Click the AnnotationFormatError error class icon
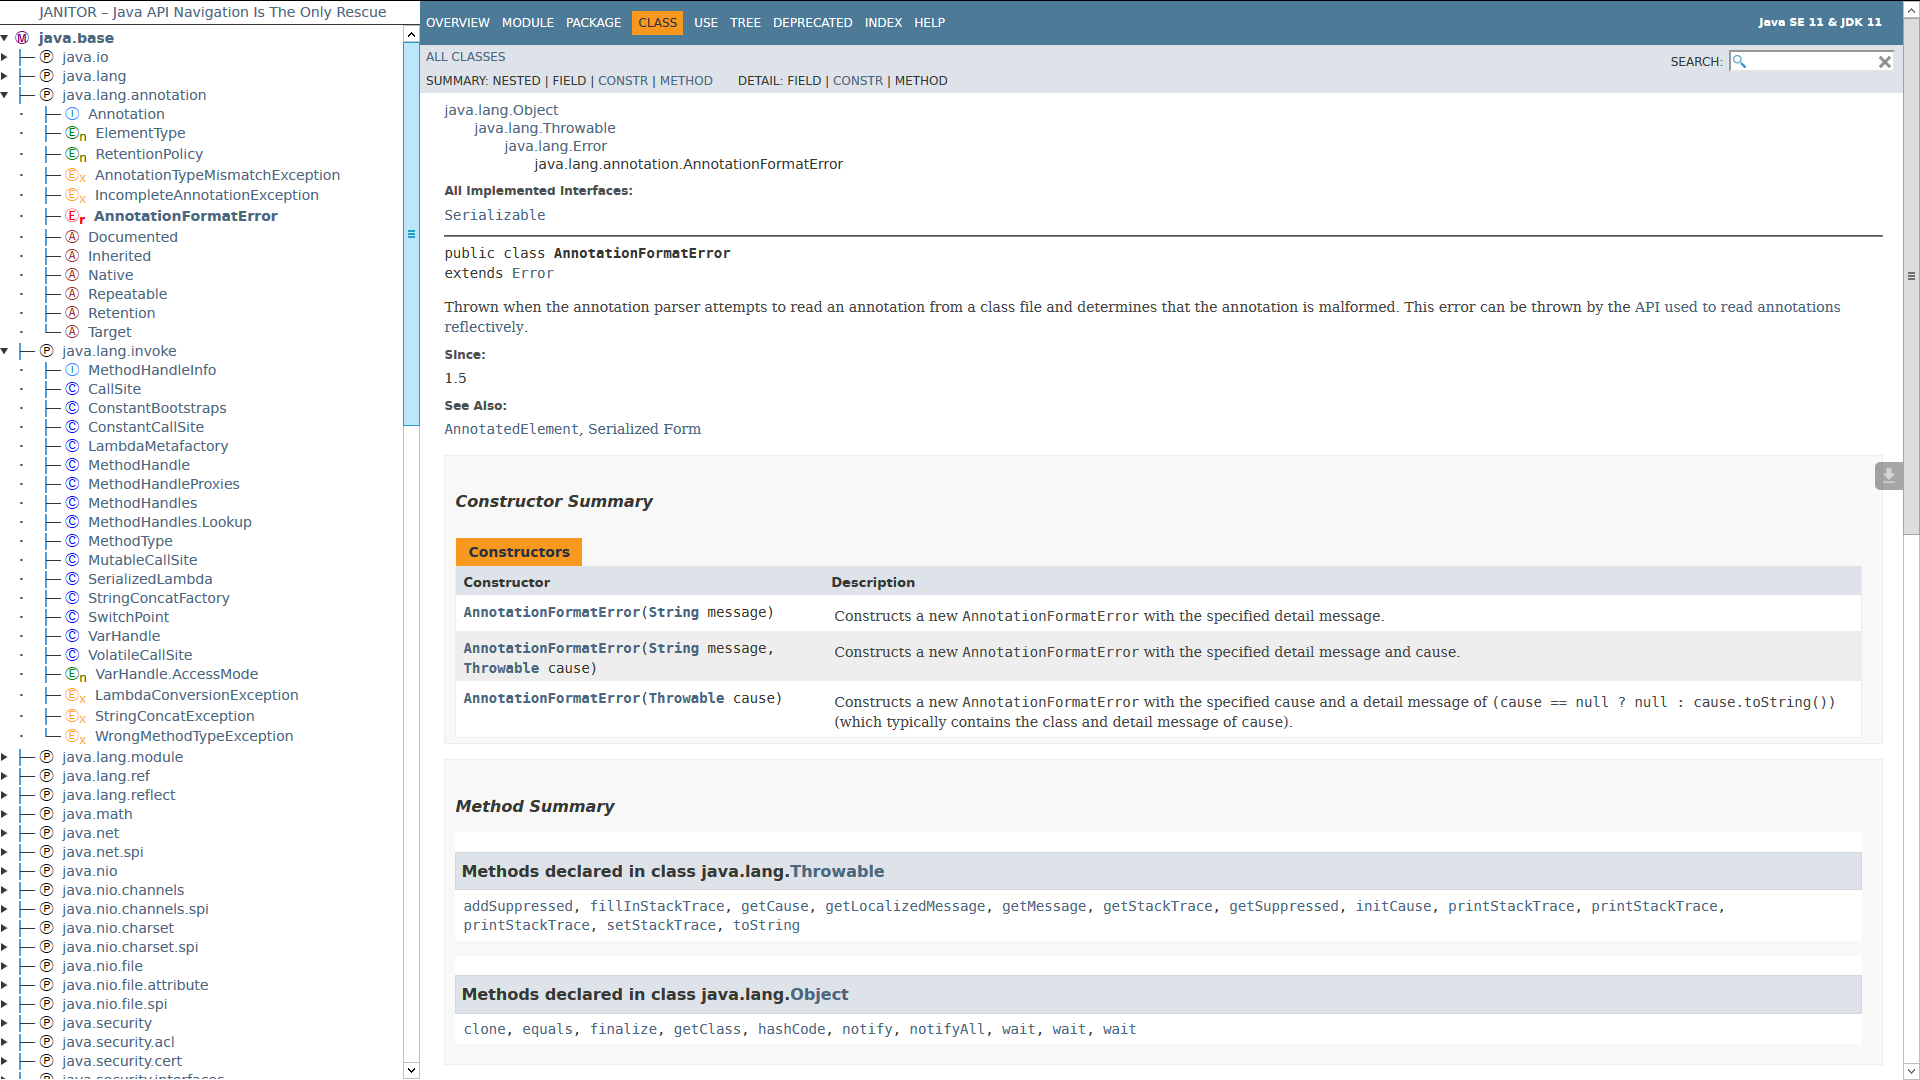Viewport: 1920px width, 1080px height. point(74,215)
